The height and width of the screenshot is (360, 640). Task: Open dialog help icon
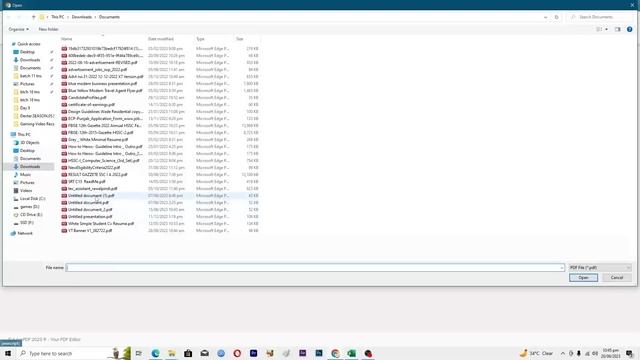pyautogui.click(x=629, y=29)
